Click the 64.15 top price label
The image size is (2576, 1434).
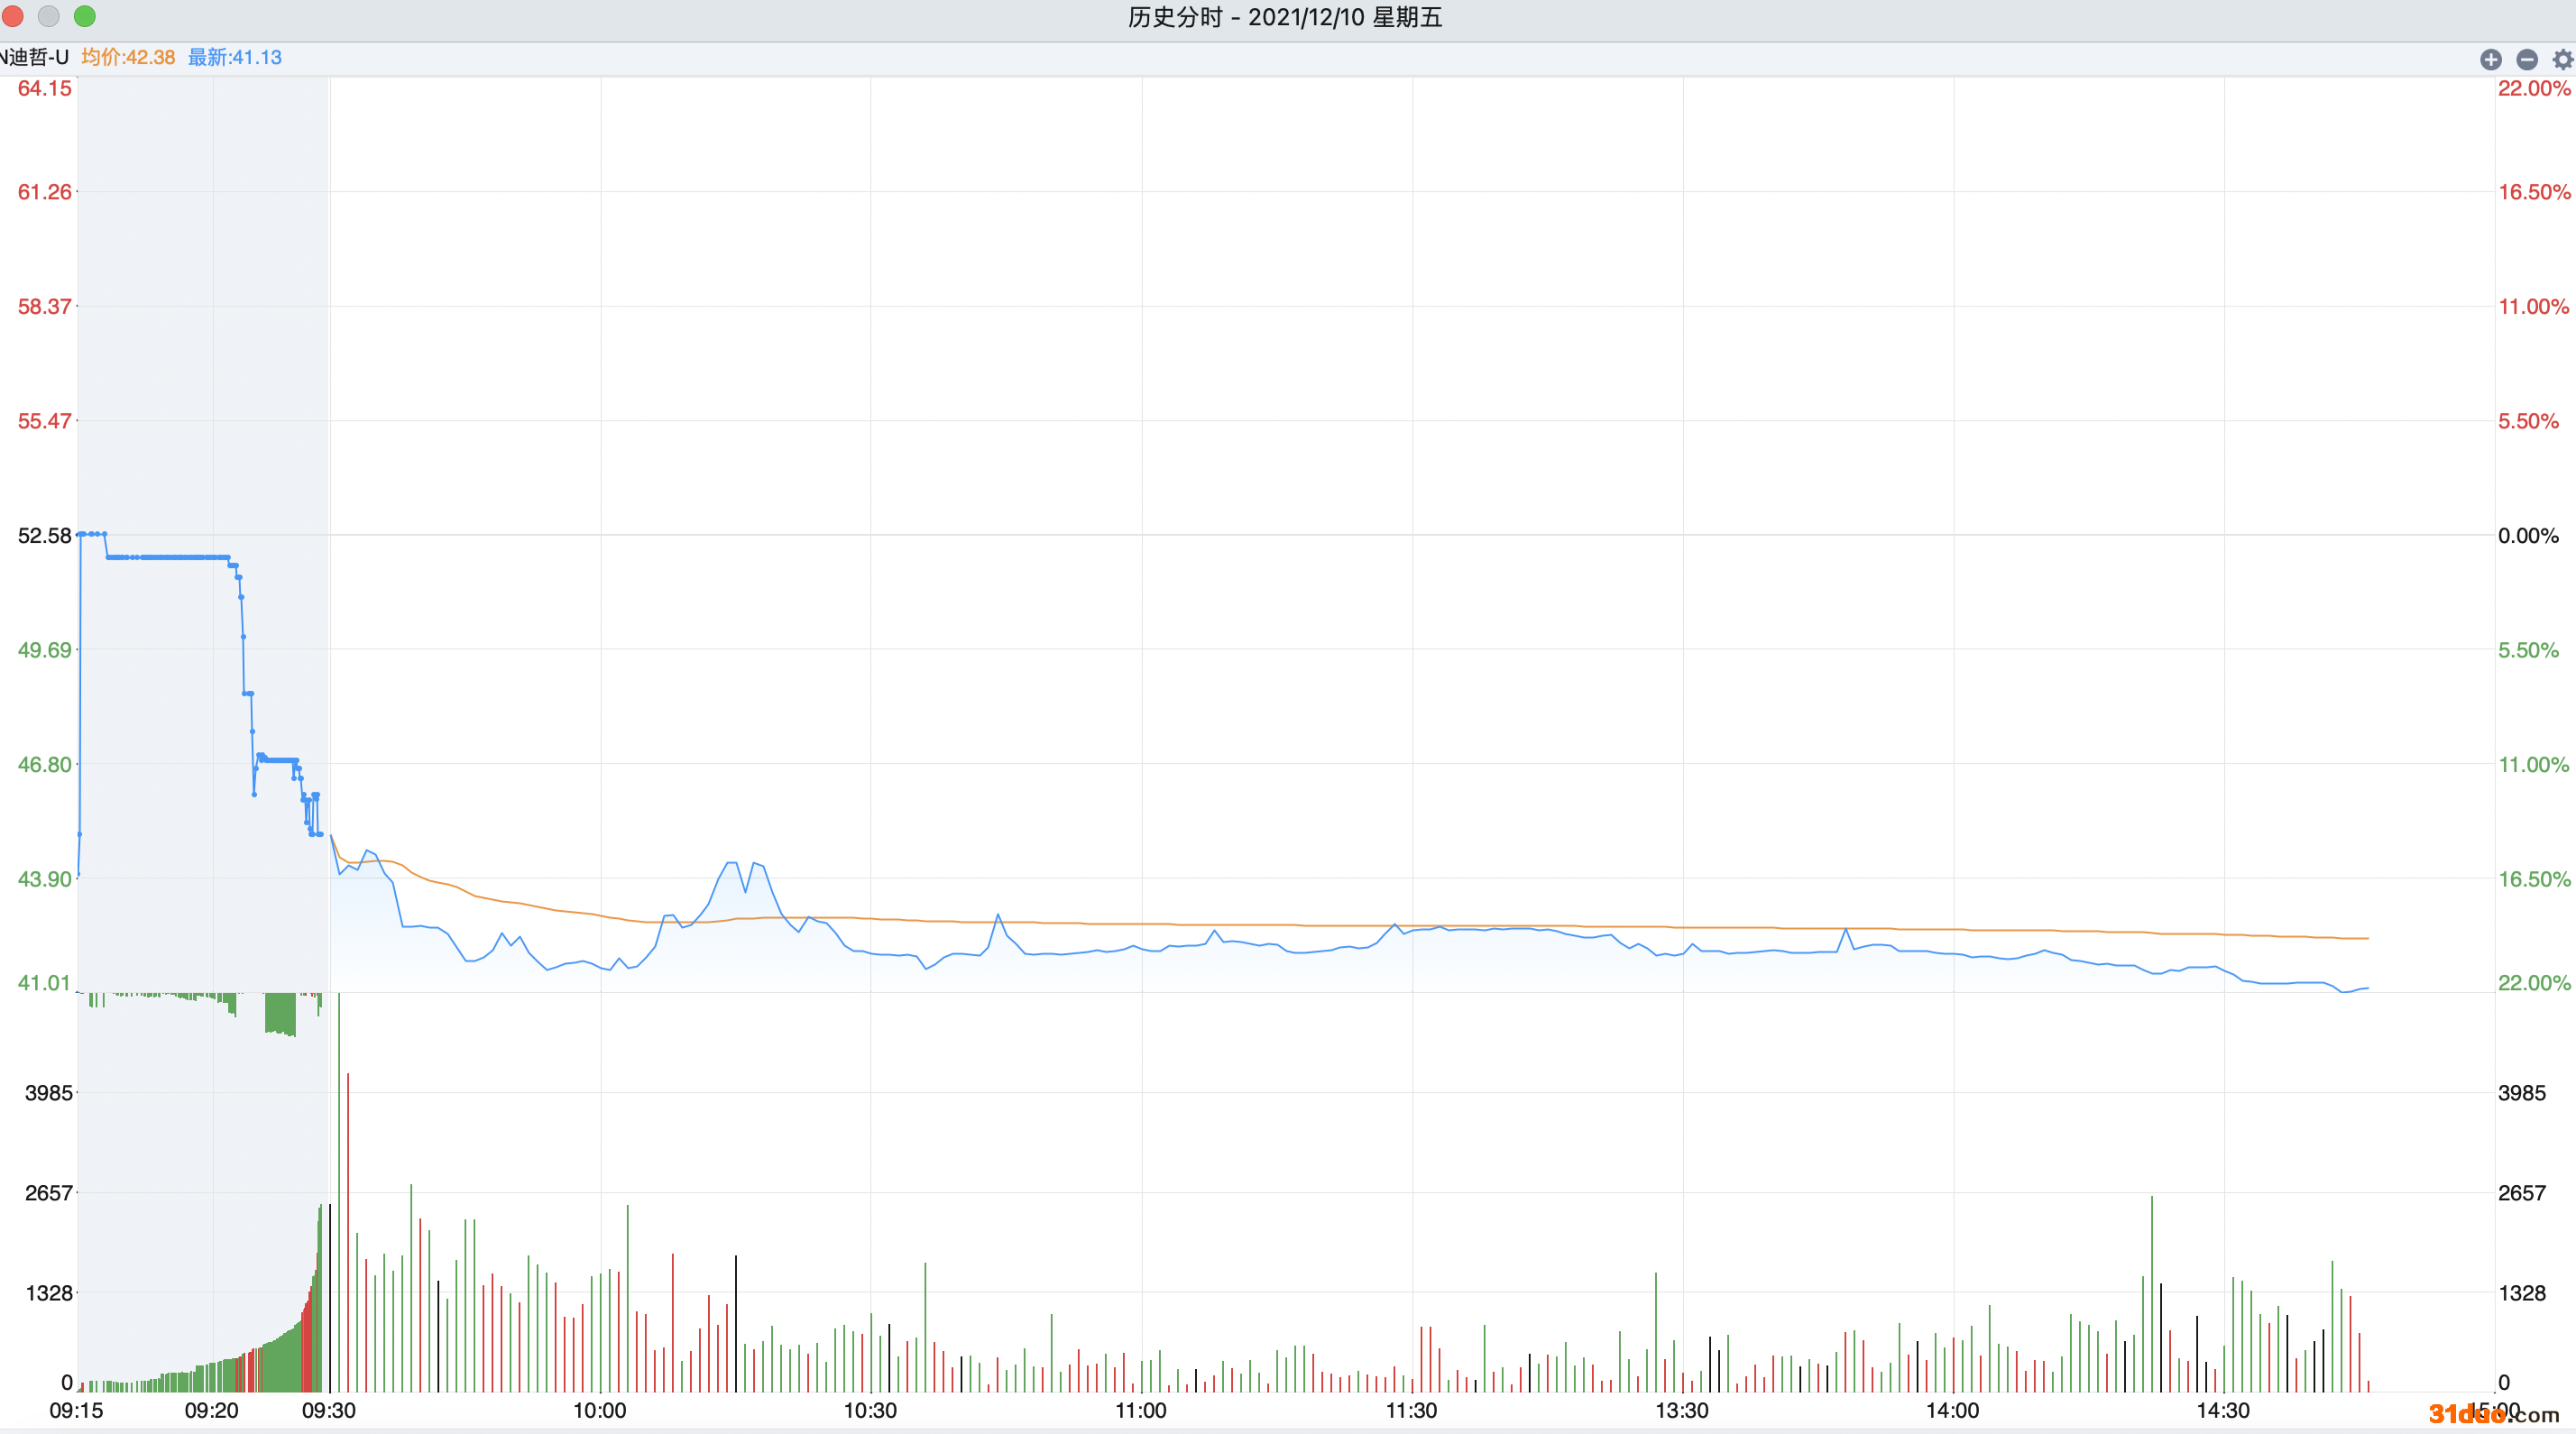[x=45, y=88]
